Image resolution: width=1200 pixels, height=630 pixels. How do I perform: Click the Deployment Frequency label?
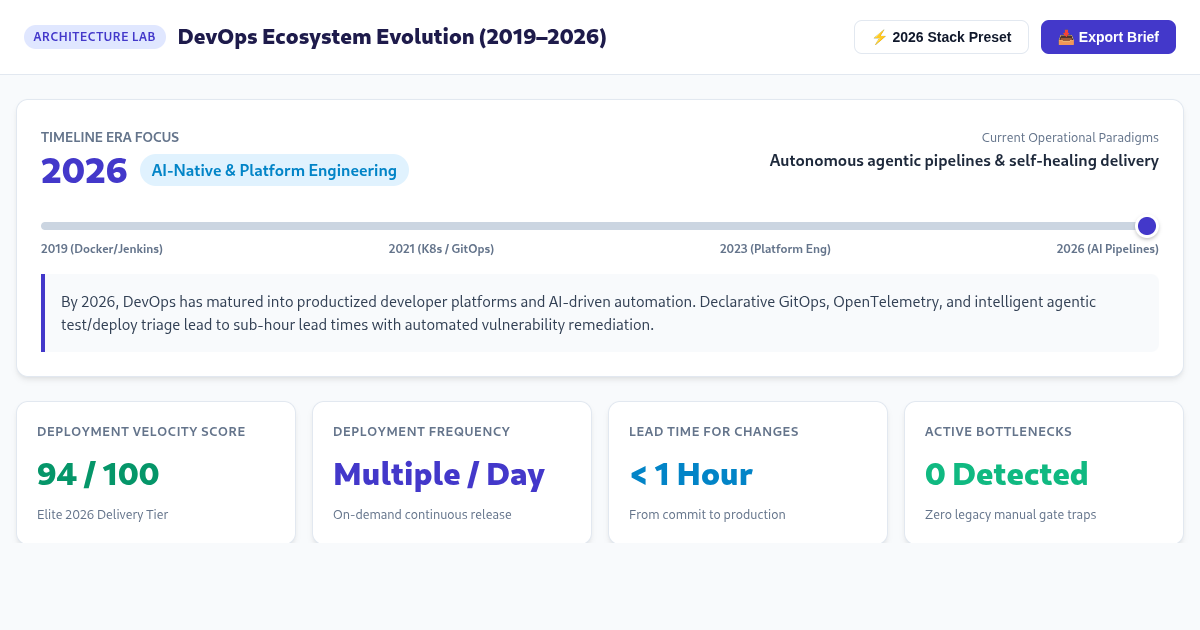click(421, 432)
